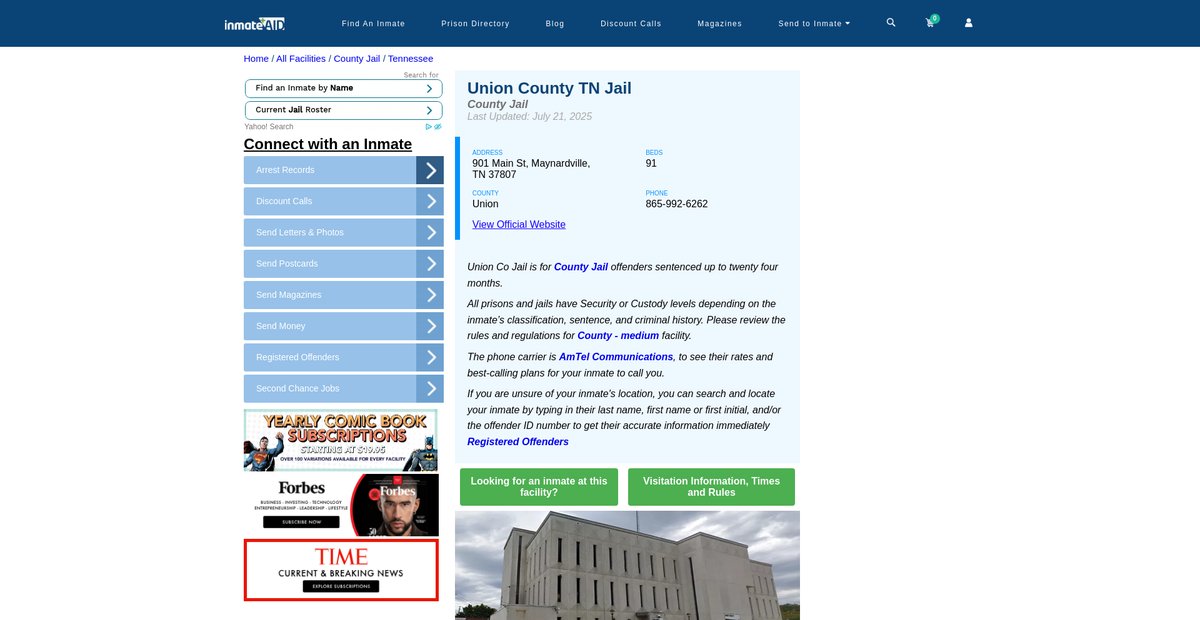Open County Jail breadcrumb link
Screen dimensions: 1200x620
tap(357, 59)
